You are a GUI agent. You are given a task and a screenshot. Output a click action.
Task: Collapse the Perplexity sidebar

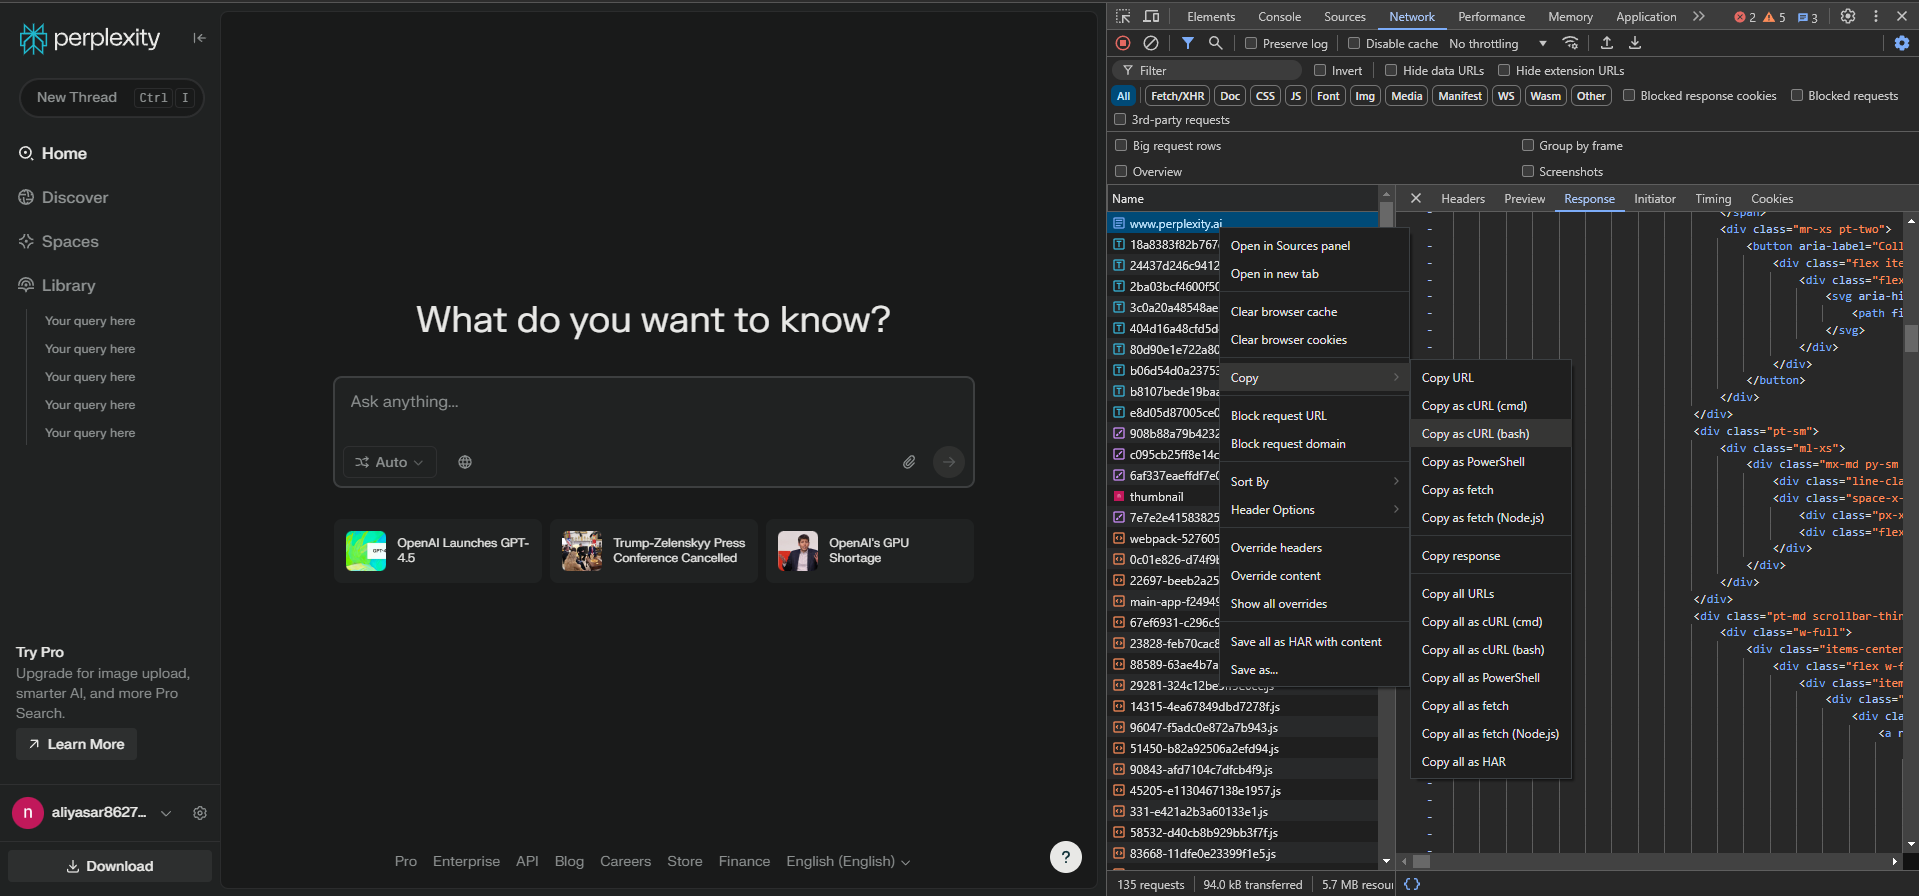click(x=200, y=38)
